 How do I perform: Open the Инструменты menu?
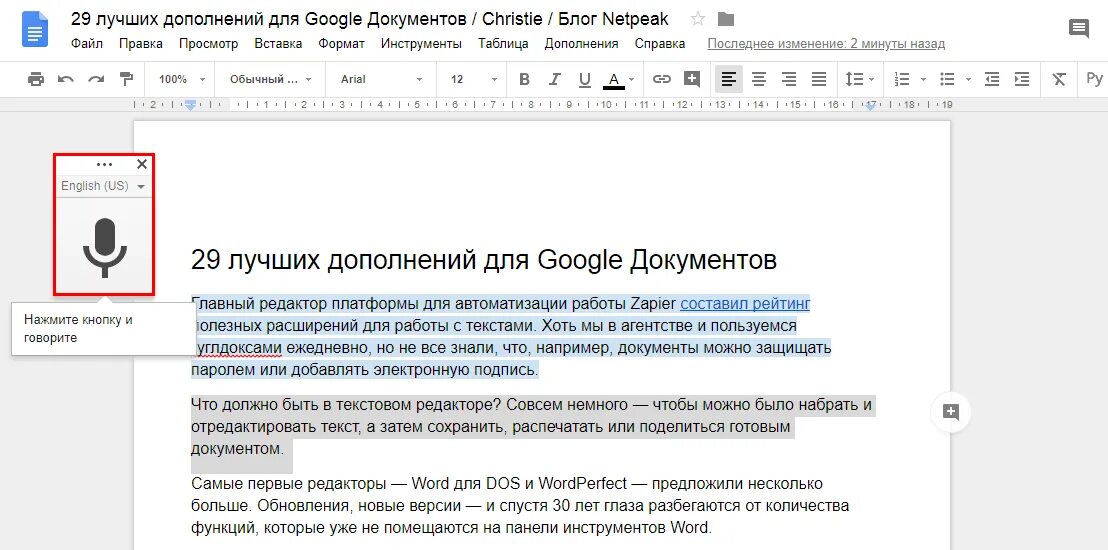tap(421, 44)
